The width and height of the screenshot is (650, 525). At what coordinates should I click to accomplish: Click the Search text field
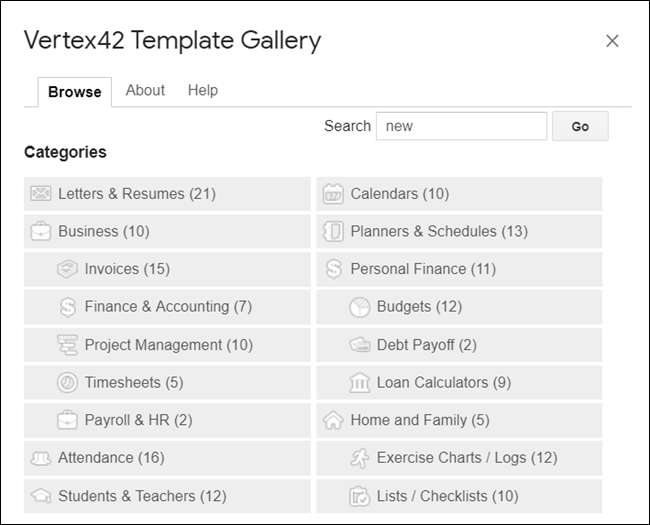(x=461, y=126)
